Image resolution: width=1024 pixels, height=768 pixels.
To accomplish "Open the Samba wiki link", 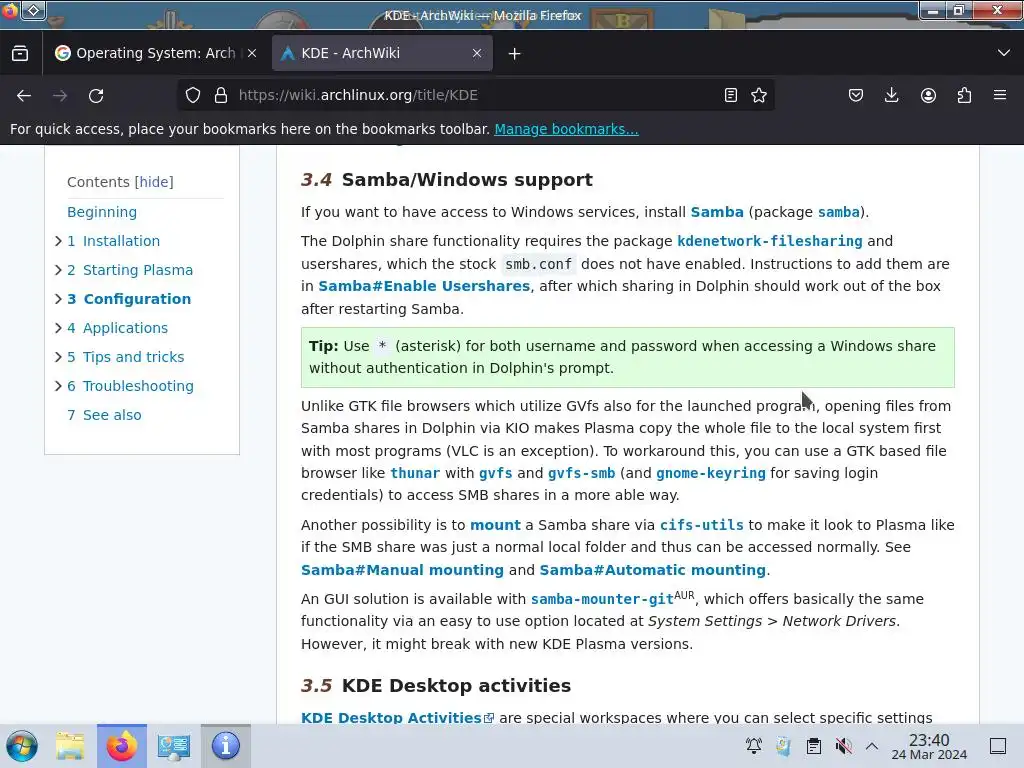I will pos(717,212).
